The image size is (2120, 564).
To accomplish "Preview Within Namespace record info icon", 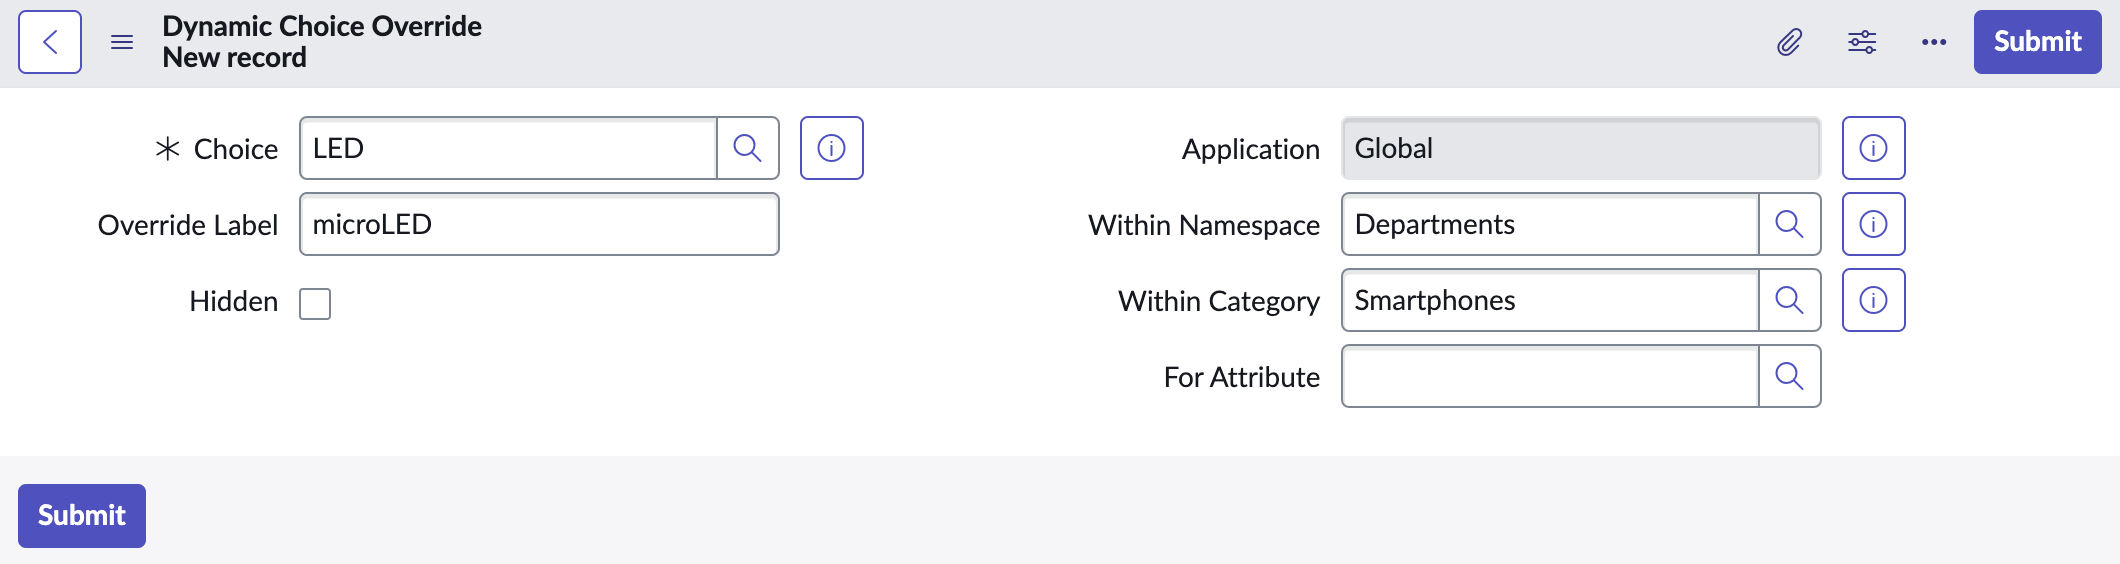I will click(x=1874, y=224).
